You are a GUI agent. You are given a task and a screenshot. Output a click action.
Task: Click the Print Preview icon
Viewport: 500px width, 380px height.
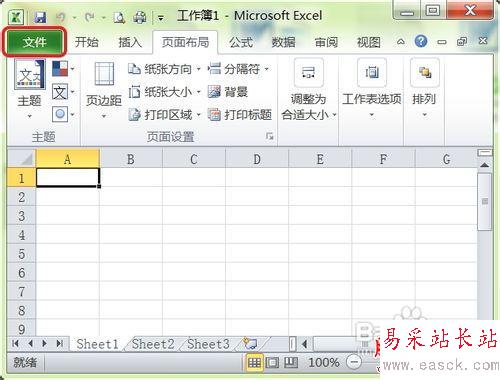[x=119, y=17]
